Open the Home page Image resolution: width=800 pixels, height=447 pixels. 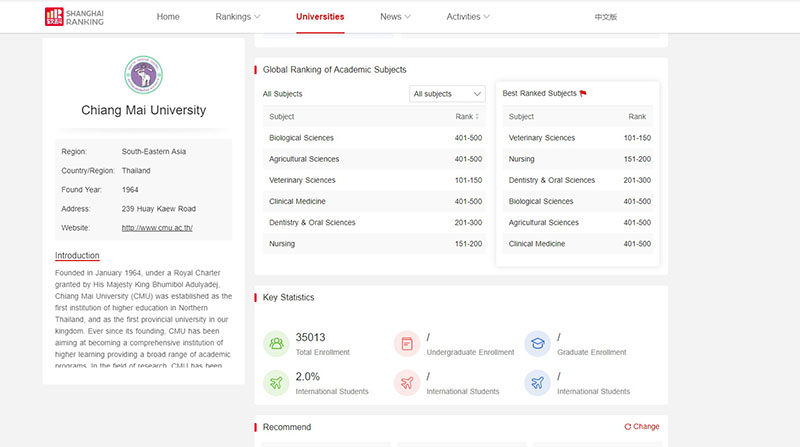coord(168,17)
